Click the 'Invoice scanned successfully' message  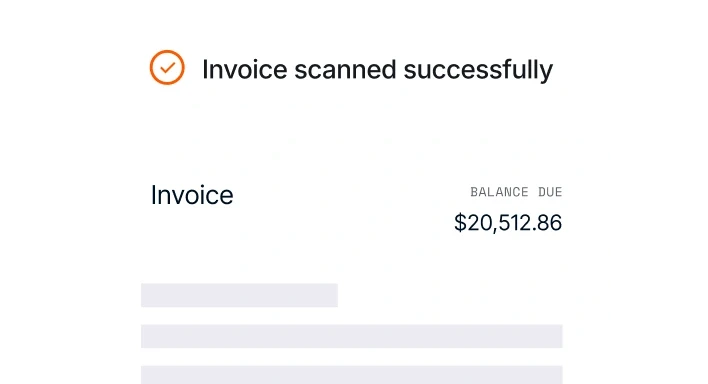377,70
